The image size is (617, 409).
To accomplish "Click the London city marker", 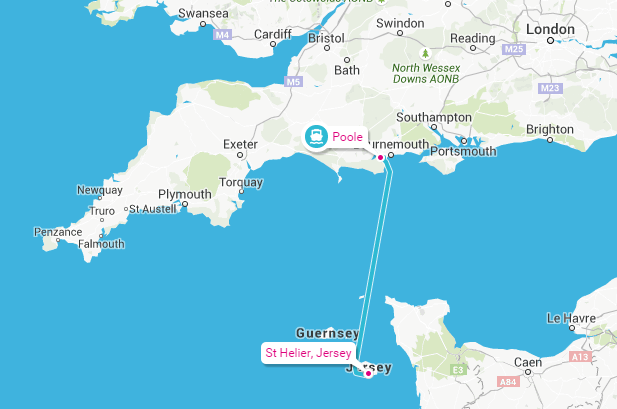I will 550,40.
